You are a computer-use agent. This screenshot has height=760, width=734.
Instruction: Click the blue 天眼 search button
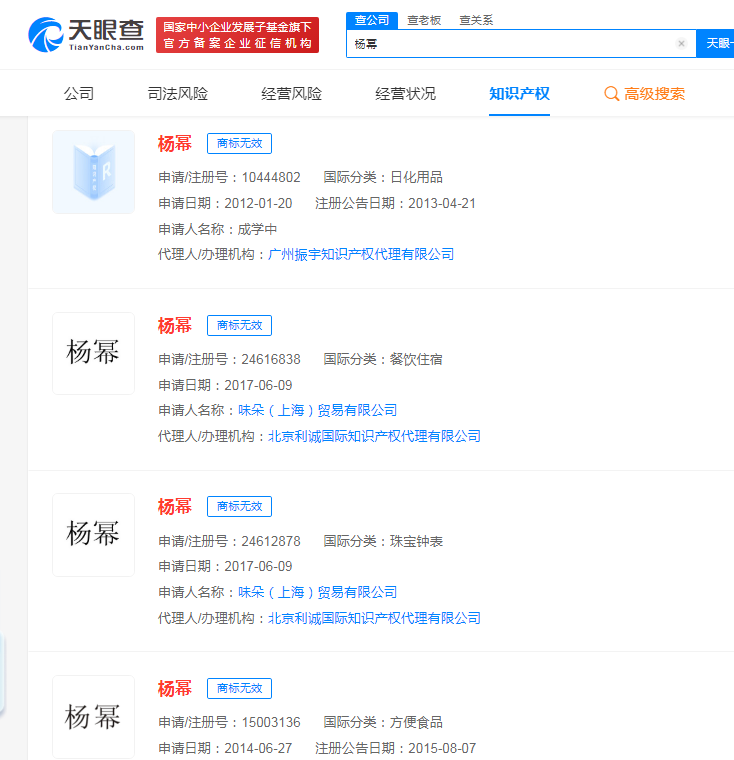coord(715,44)
